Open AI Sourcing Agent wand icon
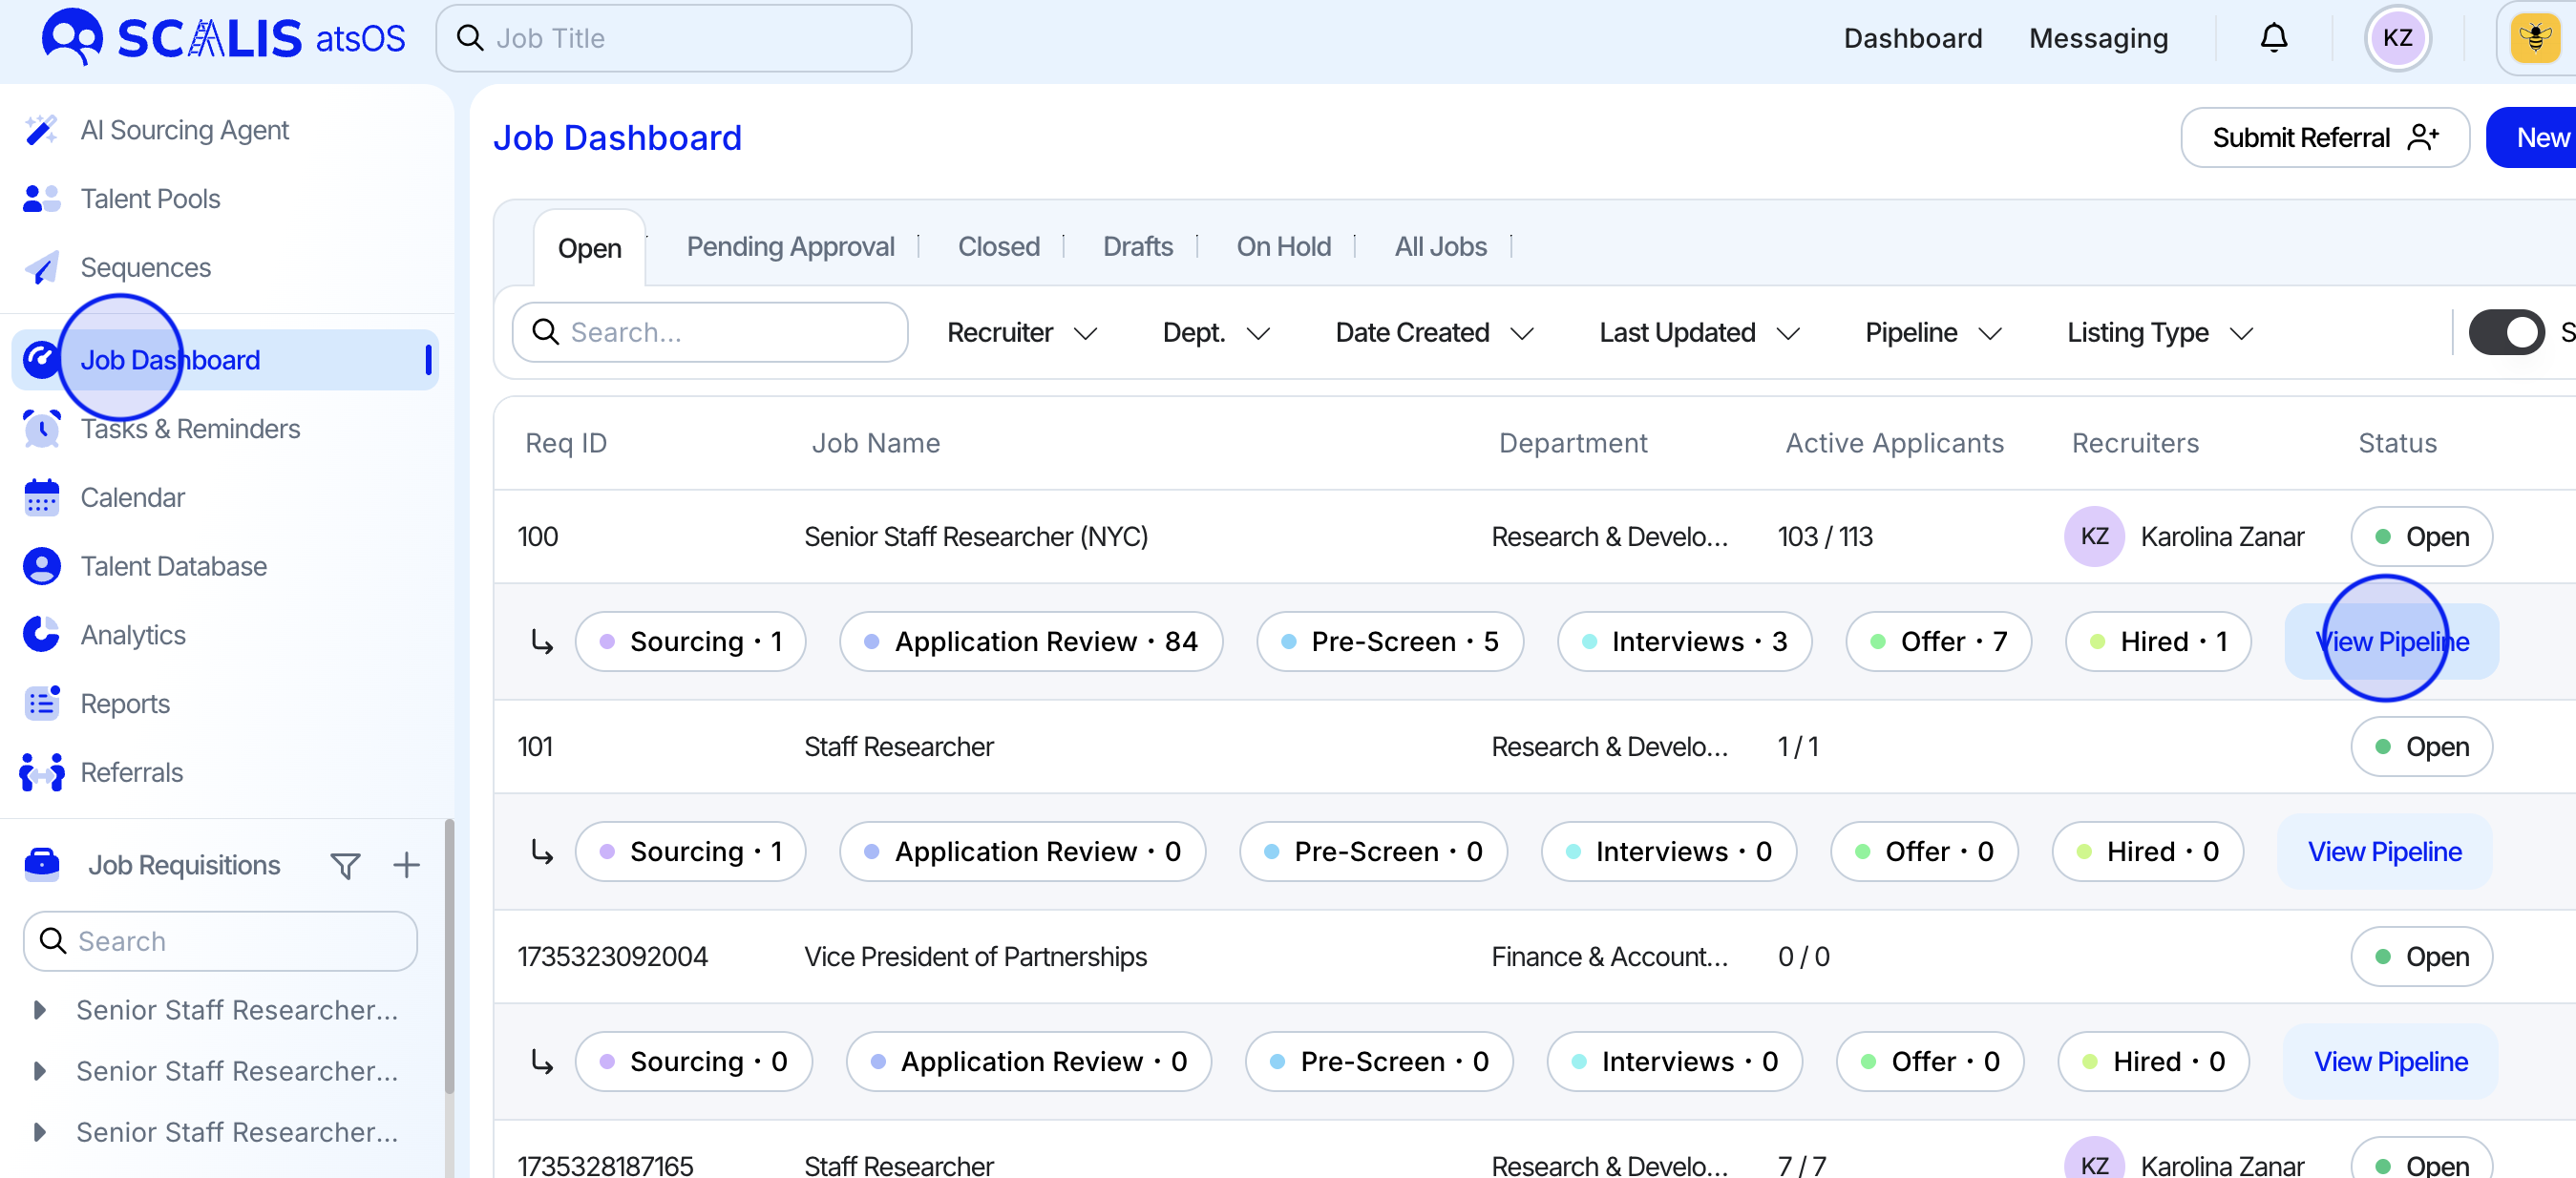Image resolution: width=2576 pixels, height=1178 pixels. click(x=41, y=130)
